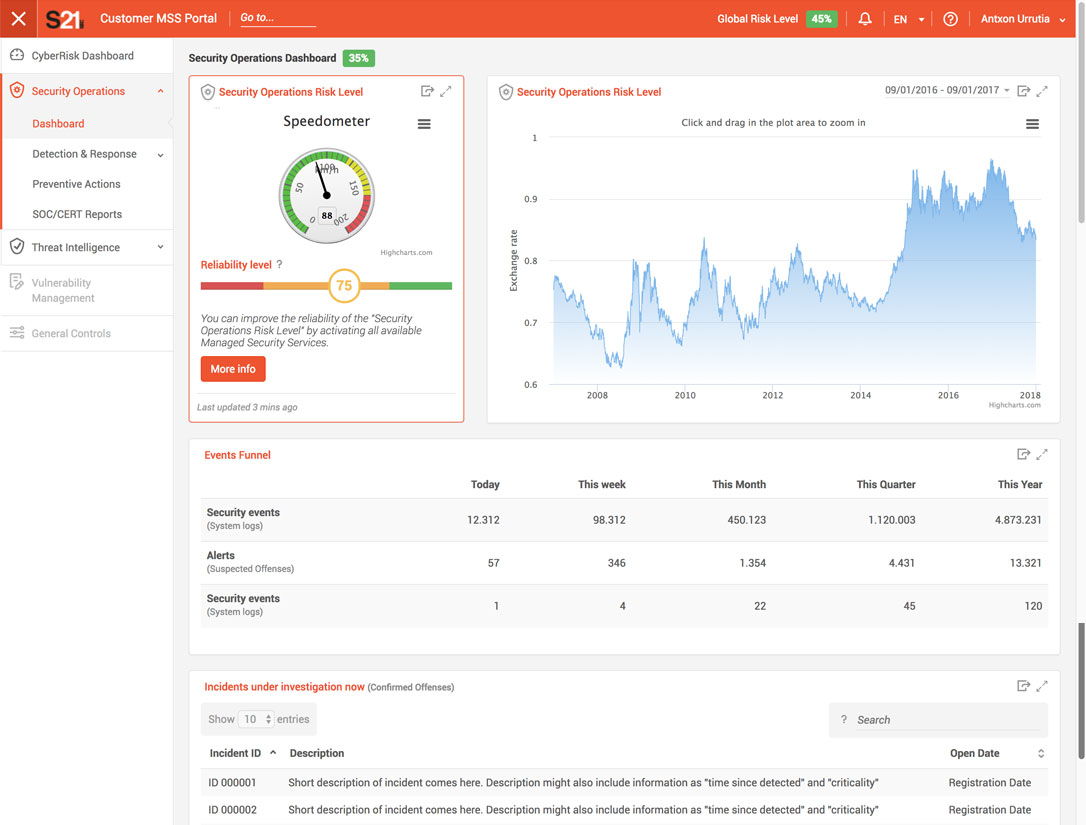Sort incidents by Open Date column
The height and width of the screenshot is (825, 1086).
click(x=1040, y=753)
